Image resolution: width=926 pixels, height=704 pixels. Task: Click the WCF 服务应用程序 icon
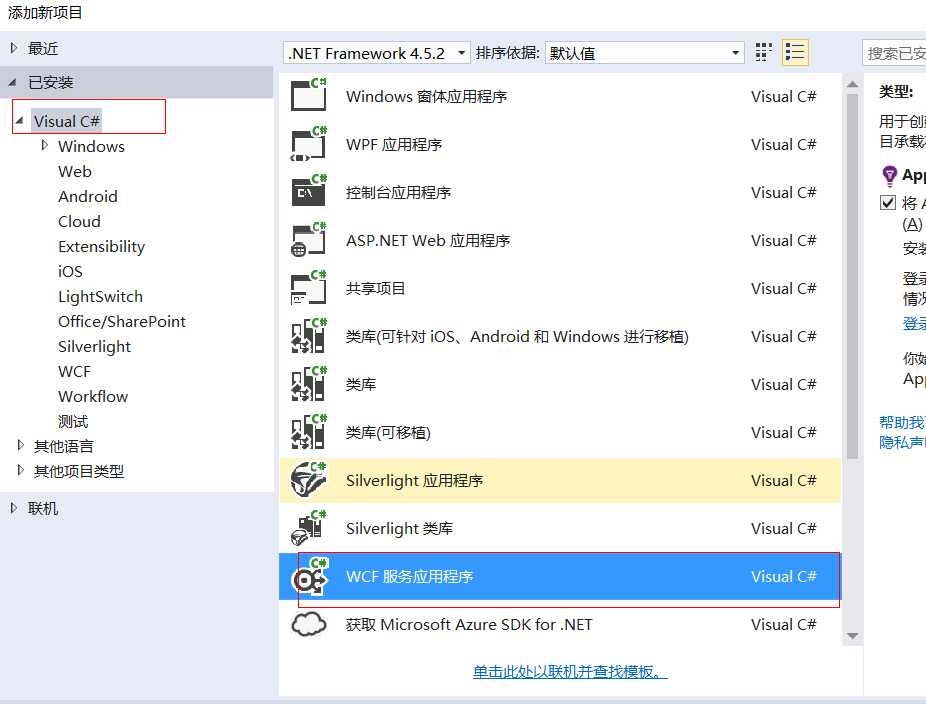tap(308, 576)
